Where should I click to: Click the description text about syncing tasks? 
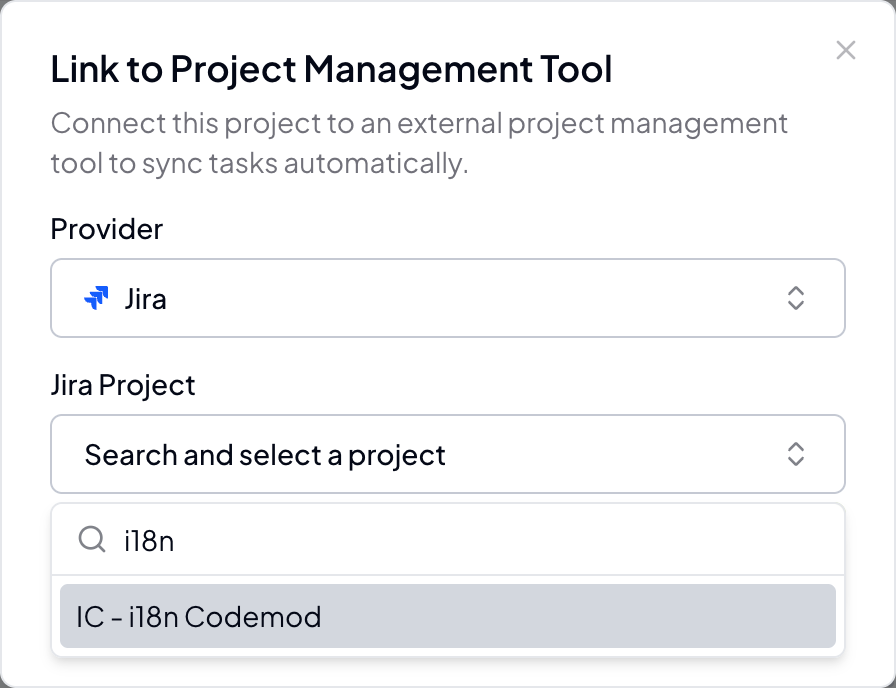[x=419, y=143]
